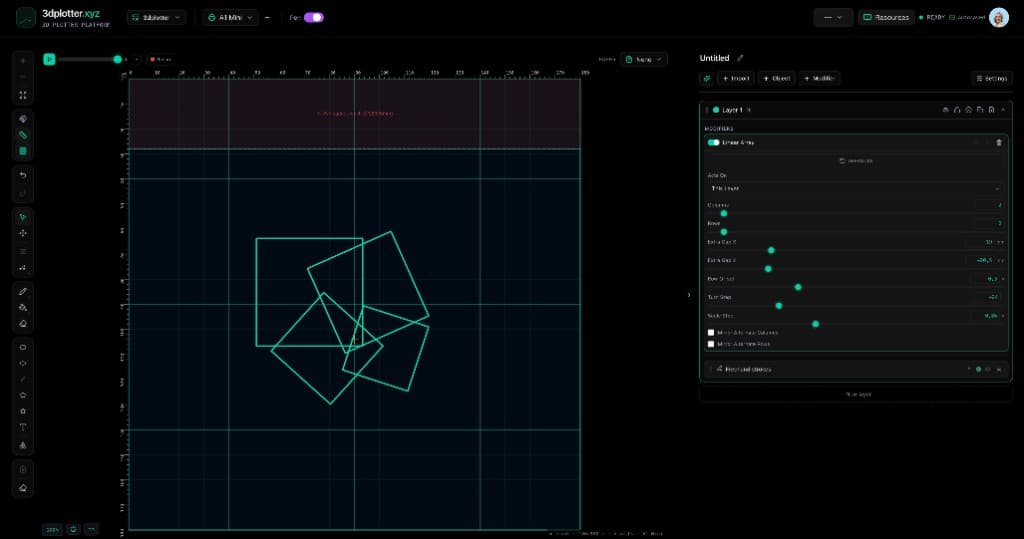Click the play button above the canvas

(x=49, y=59)
